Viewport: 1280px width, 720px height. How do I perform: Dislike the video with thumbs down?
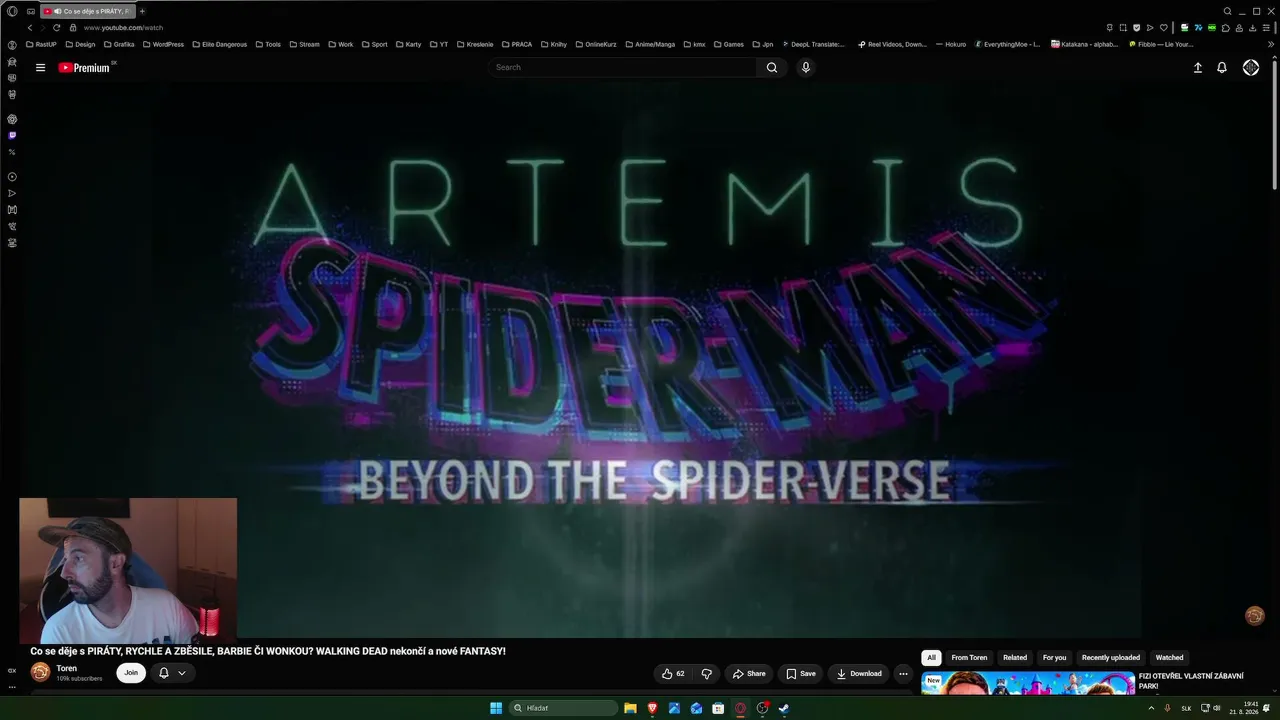pyautogui.click(x=706, y=674)
